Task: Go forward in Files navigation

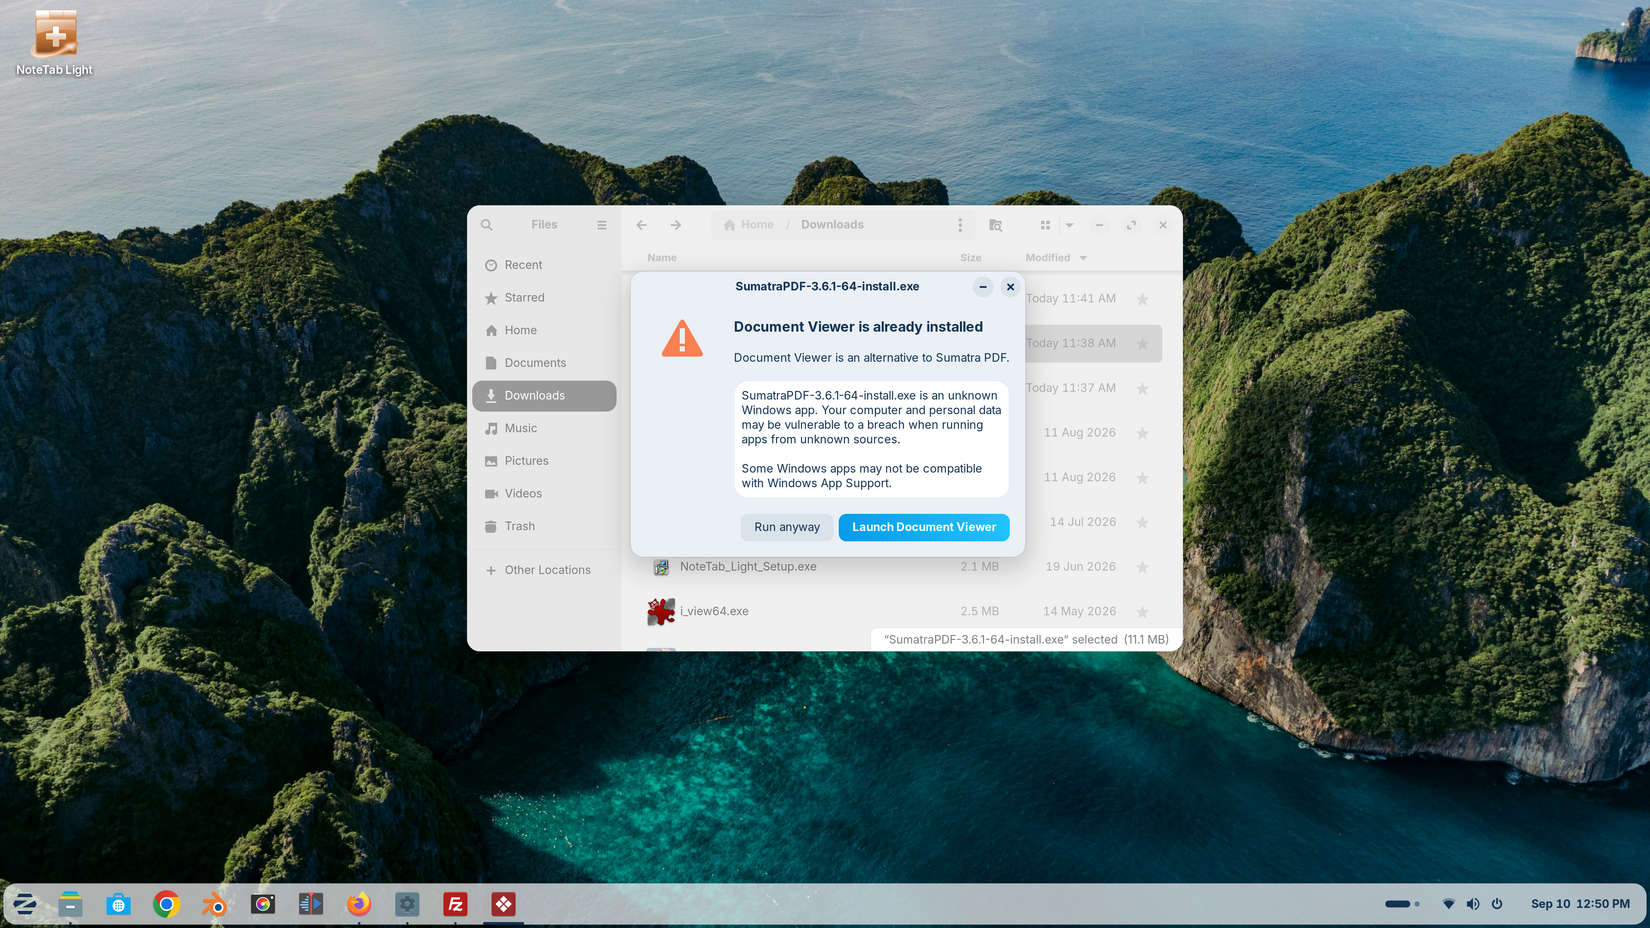Action: tap(676, 225)
